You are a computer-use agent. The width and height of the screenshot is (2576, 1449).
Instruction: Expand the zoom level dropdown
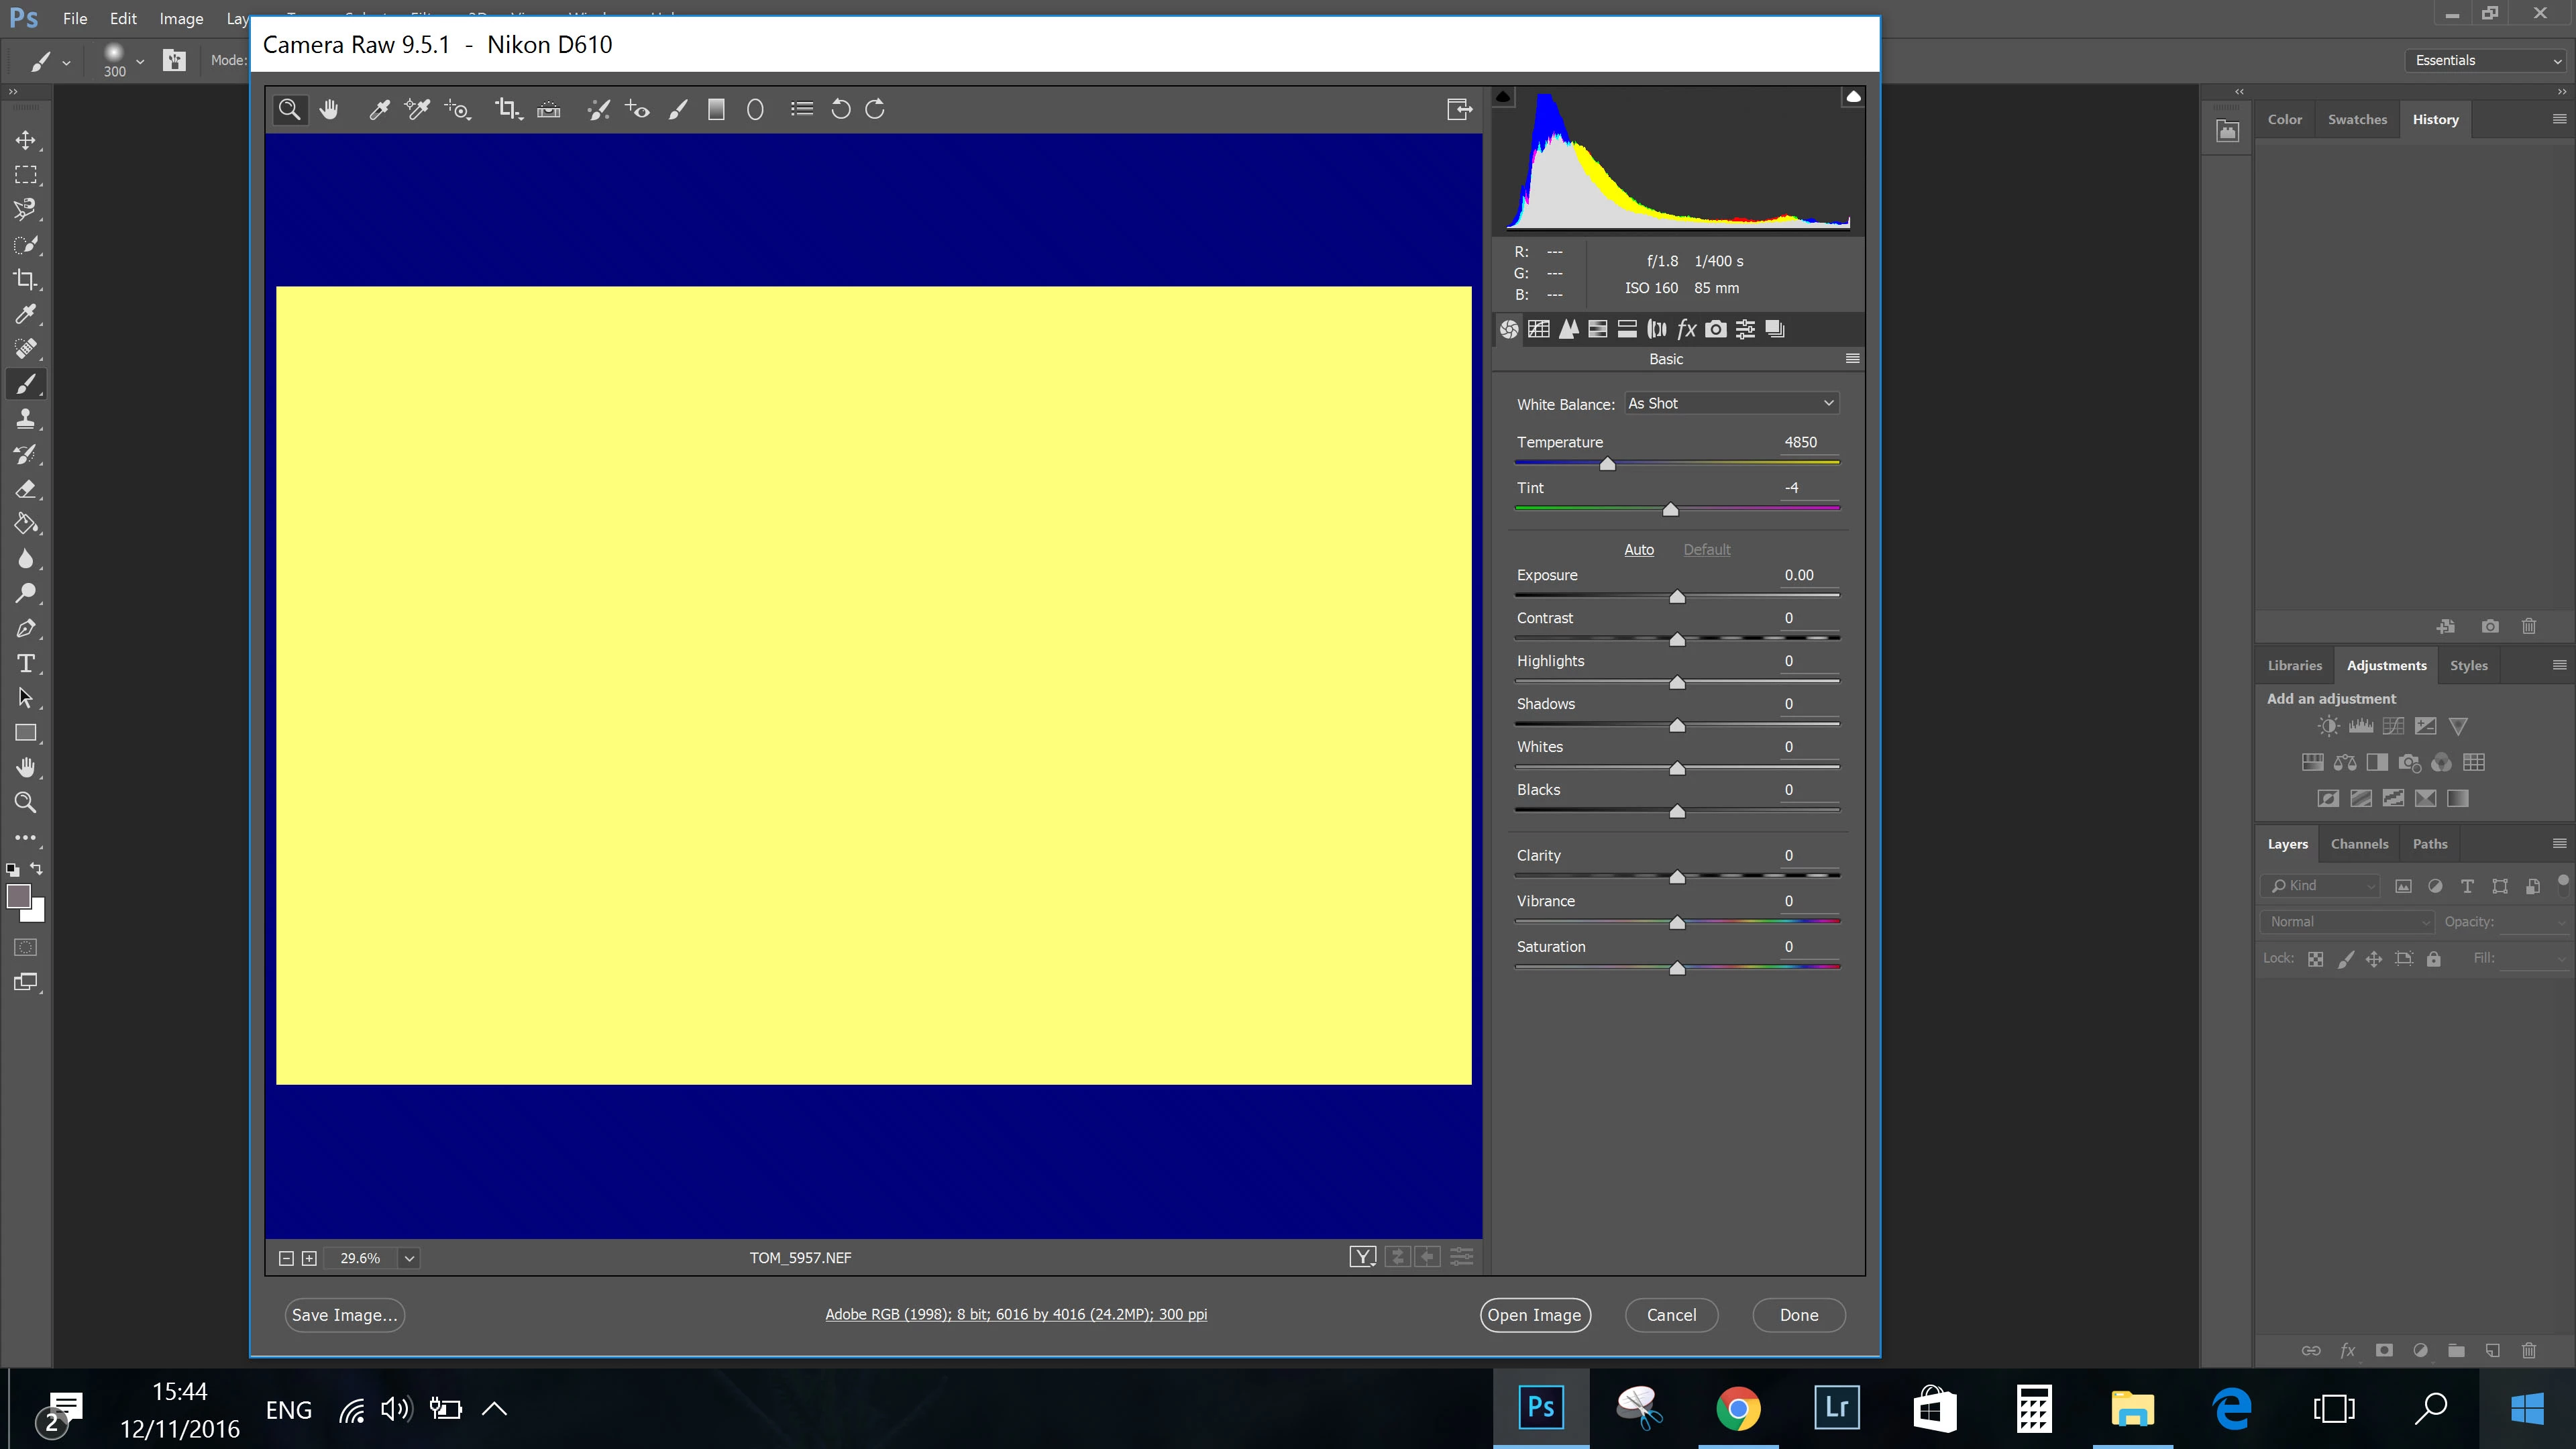409,1258
